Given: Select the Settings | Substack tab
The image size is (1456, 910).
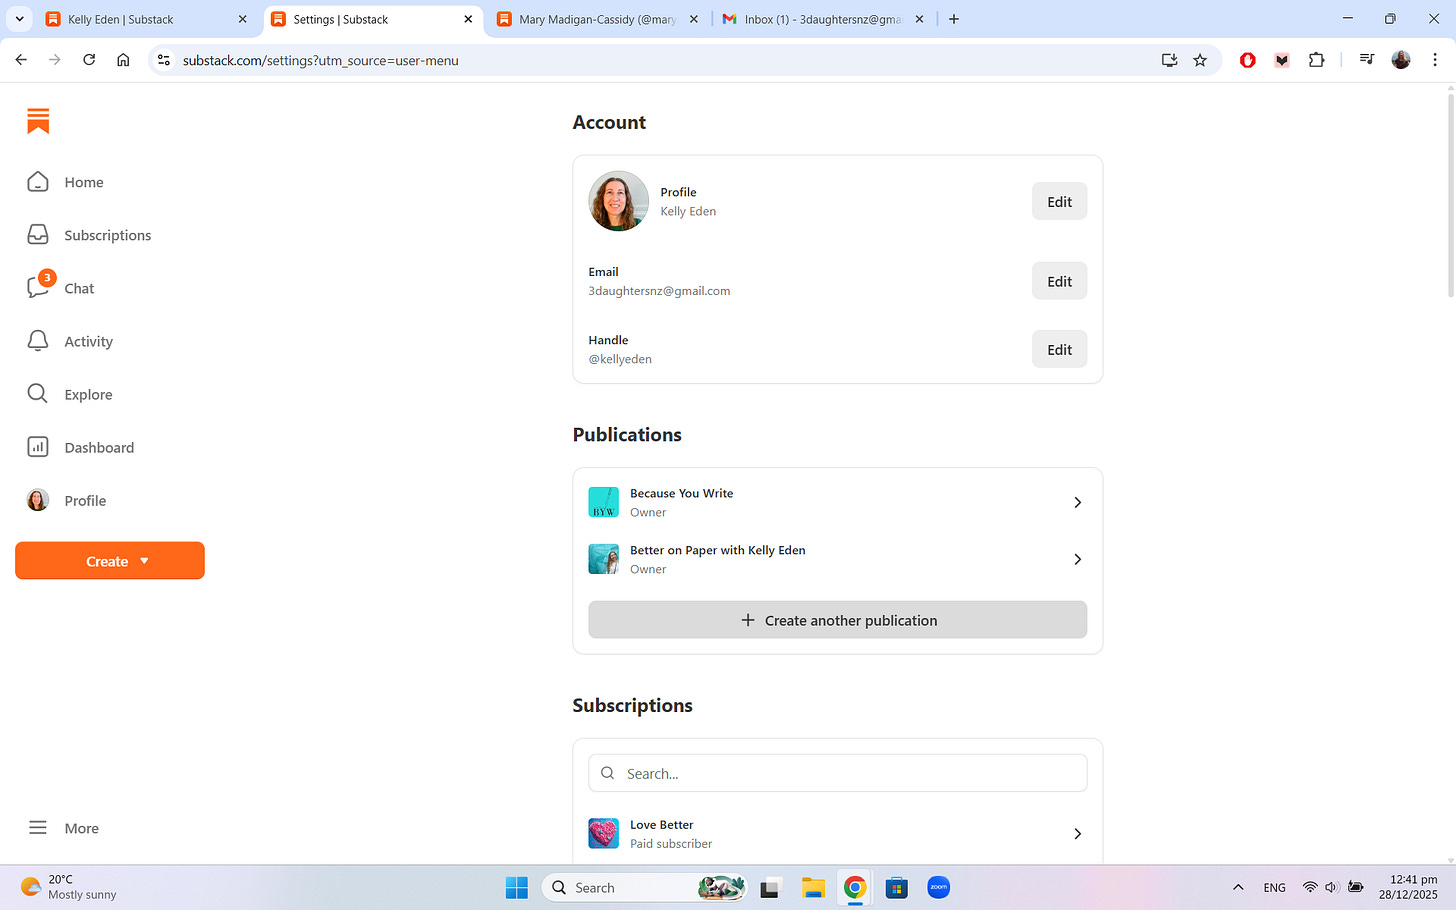Looking at the screenshot, I should coord(372,19).
